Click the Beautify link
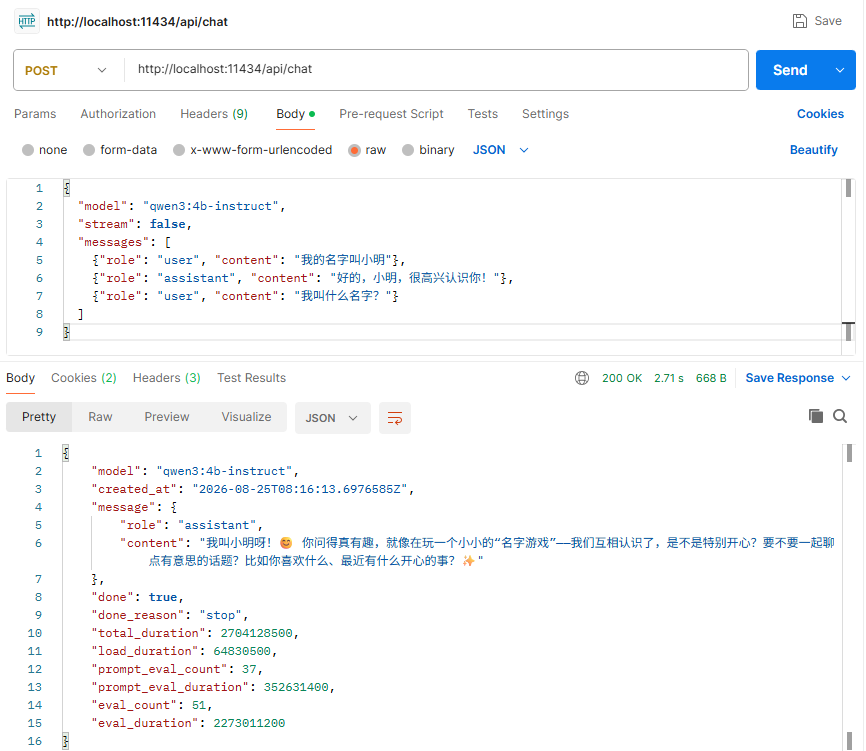 click(x=814, y=150)
